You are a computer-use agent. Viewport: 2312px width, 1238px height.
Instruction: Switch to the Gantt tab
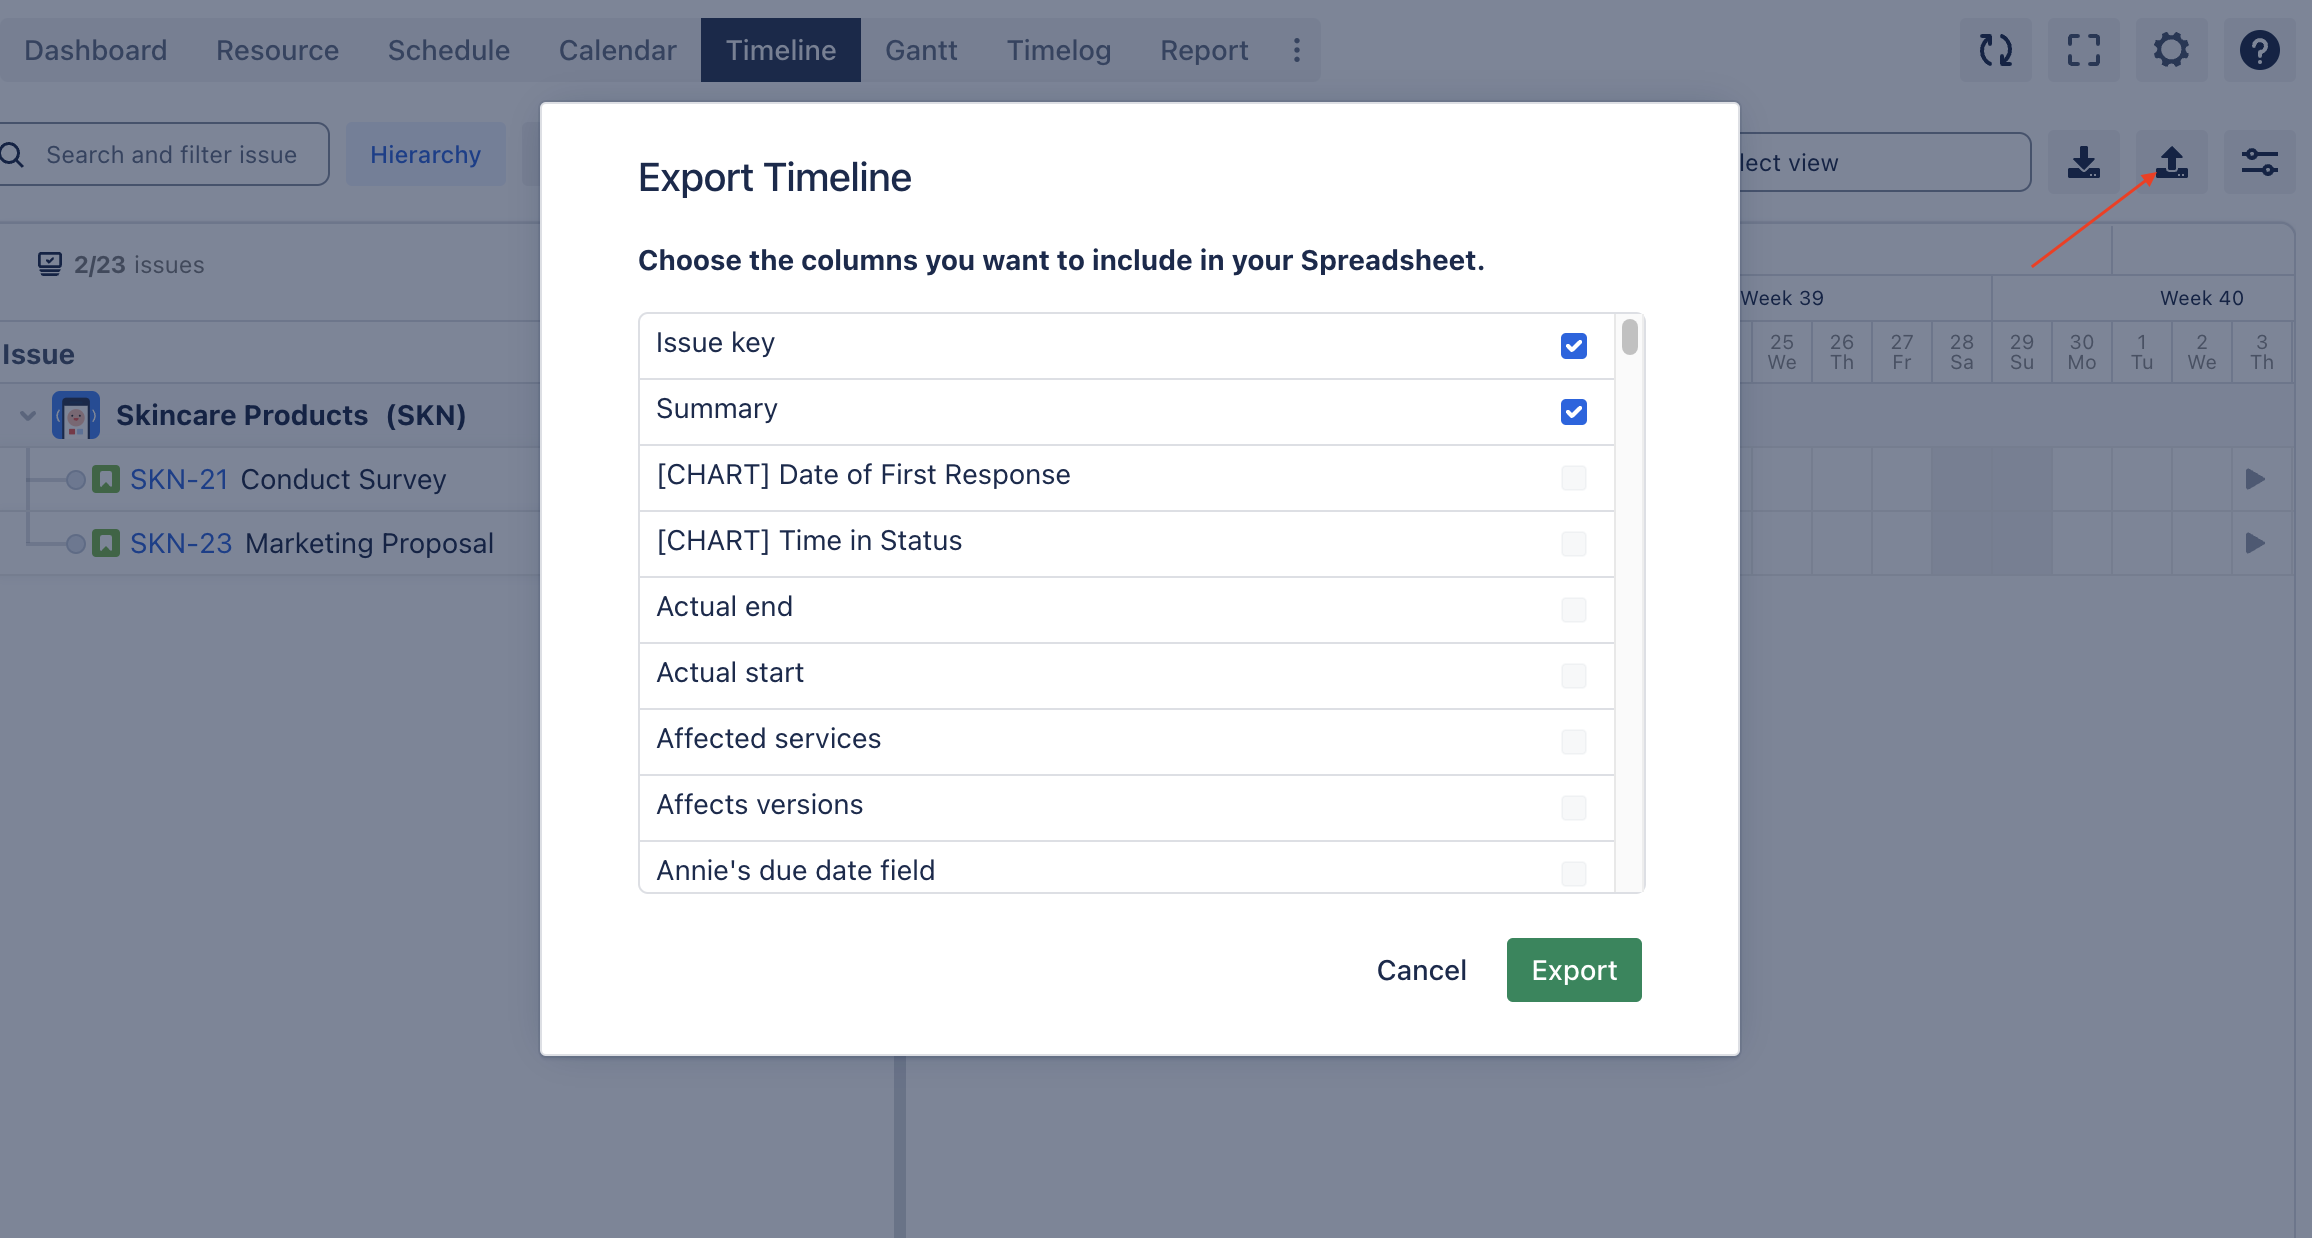[x=921, y=50]
